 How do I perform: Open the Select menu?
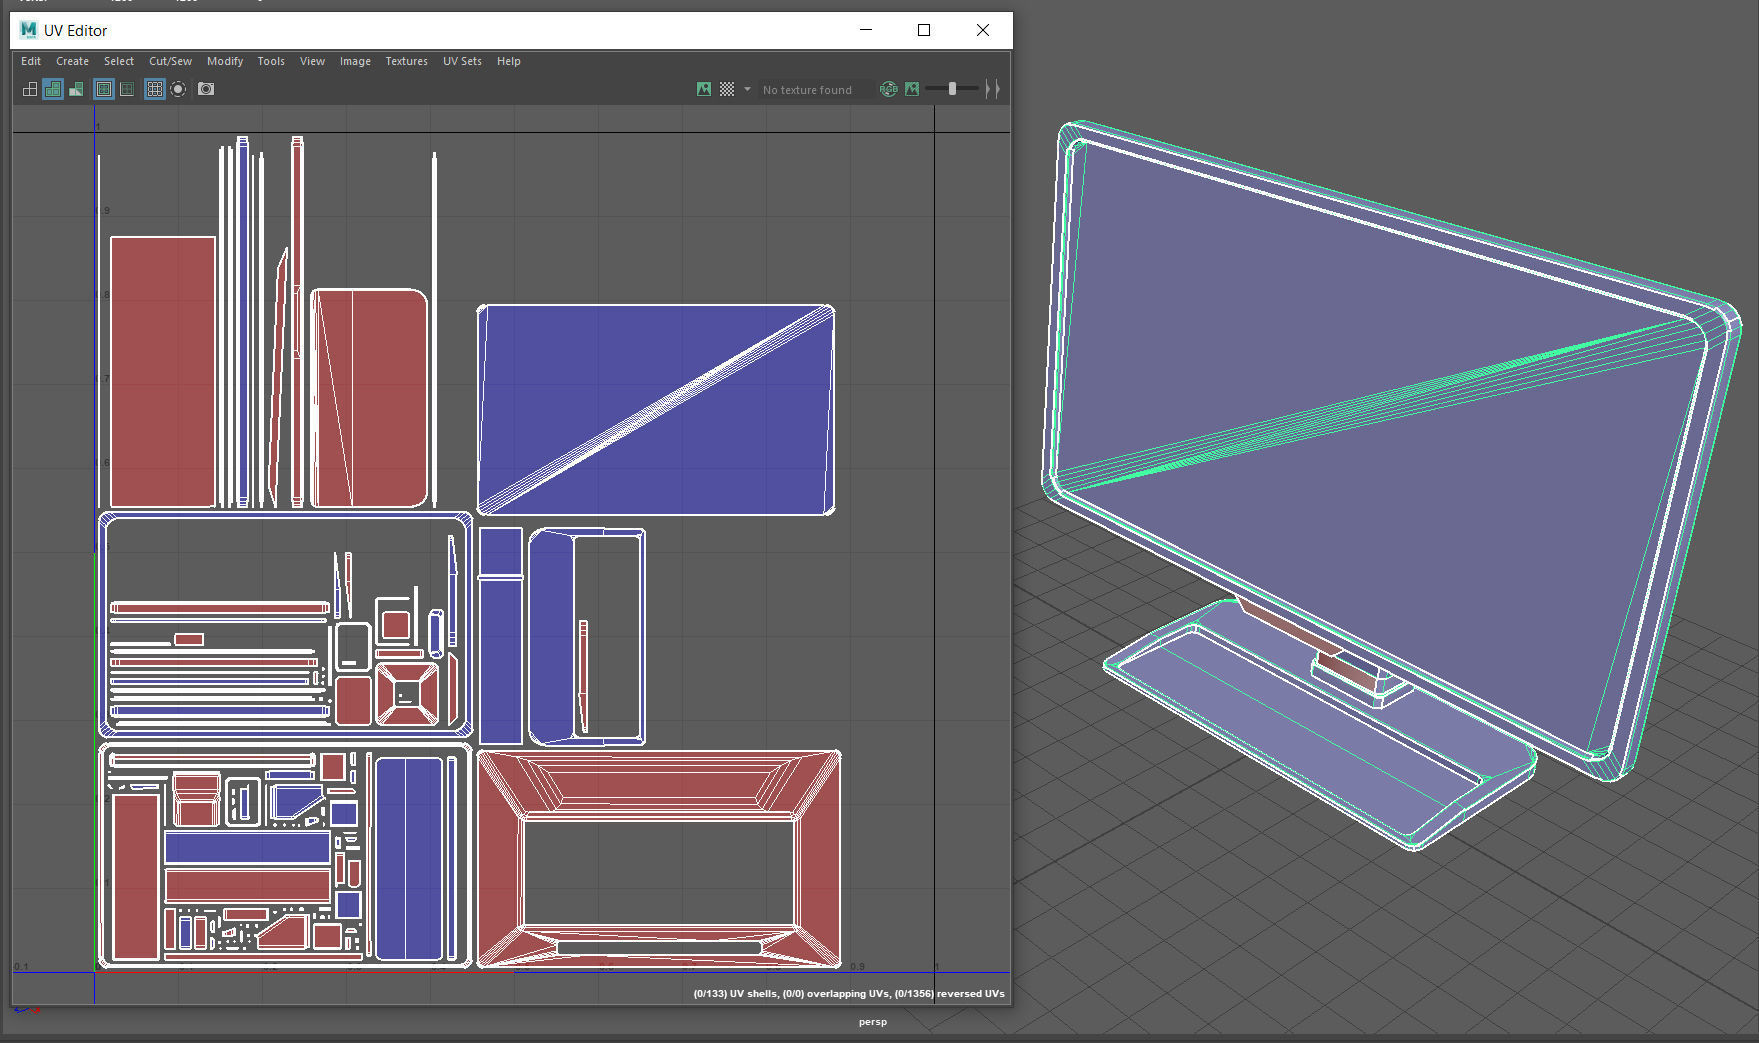(x=119, y=61)
